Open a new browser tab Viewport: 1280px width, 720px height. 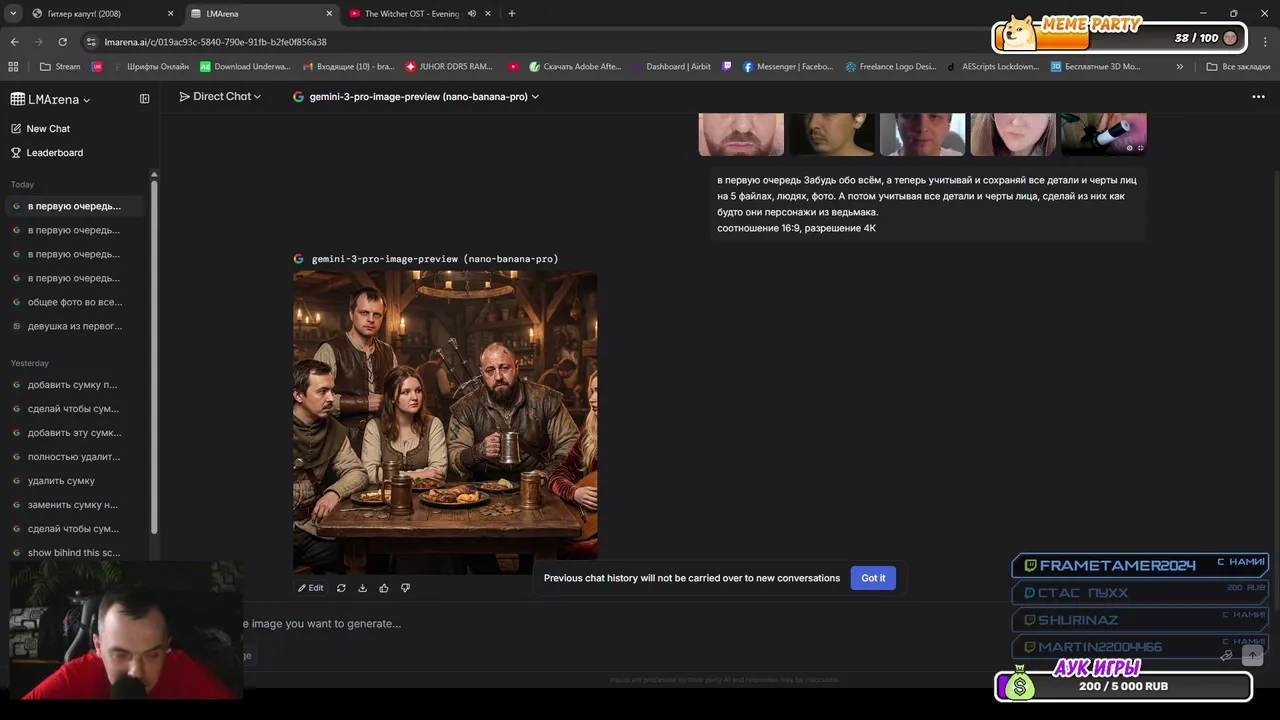pyautogui.click(x=512, y=14)
